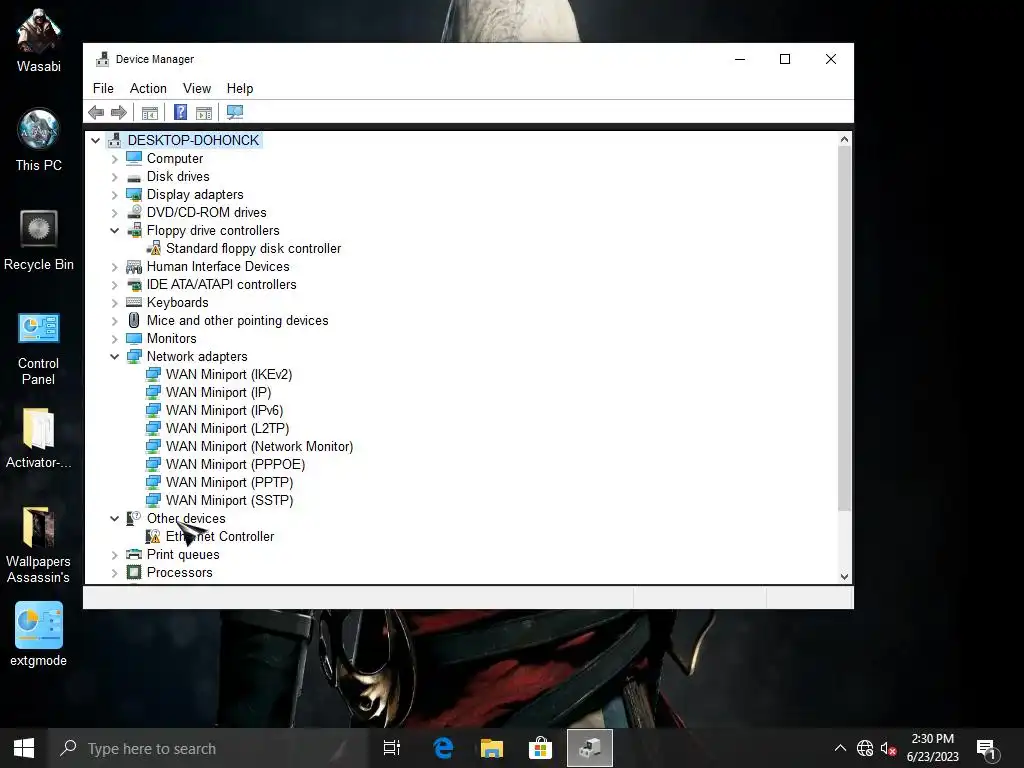Select WAN Miniport (SSTP)

pos(229,500)
